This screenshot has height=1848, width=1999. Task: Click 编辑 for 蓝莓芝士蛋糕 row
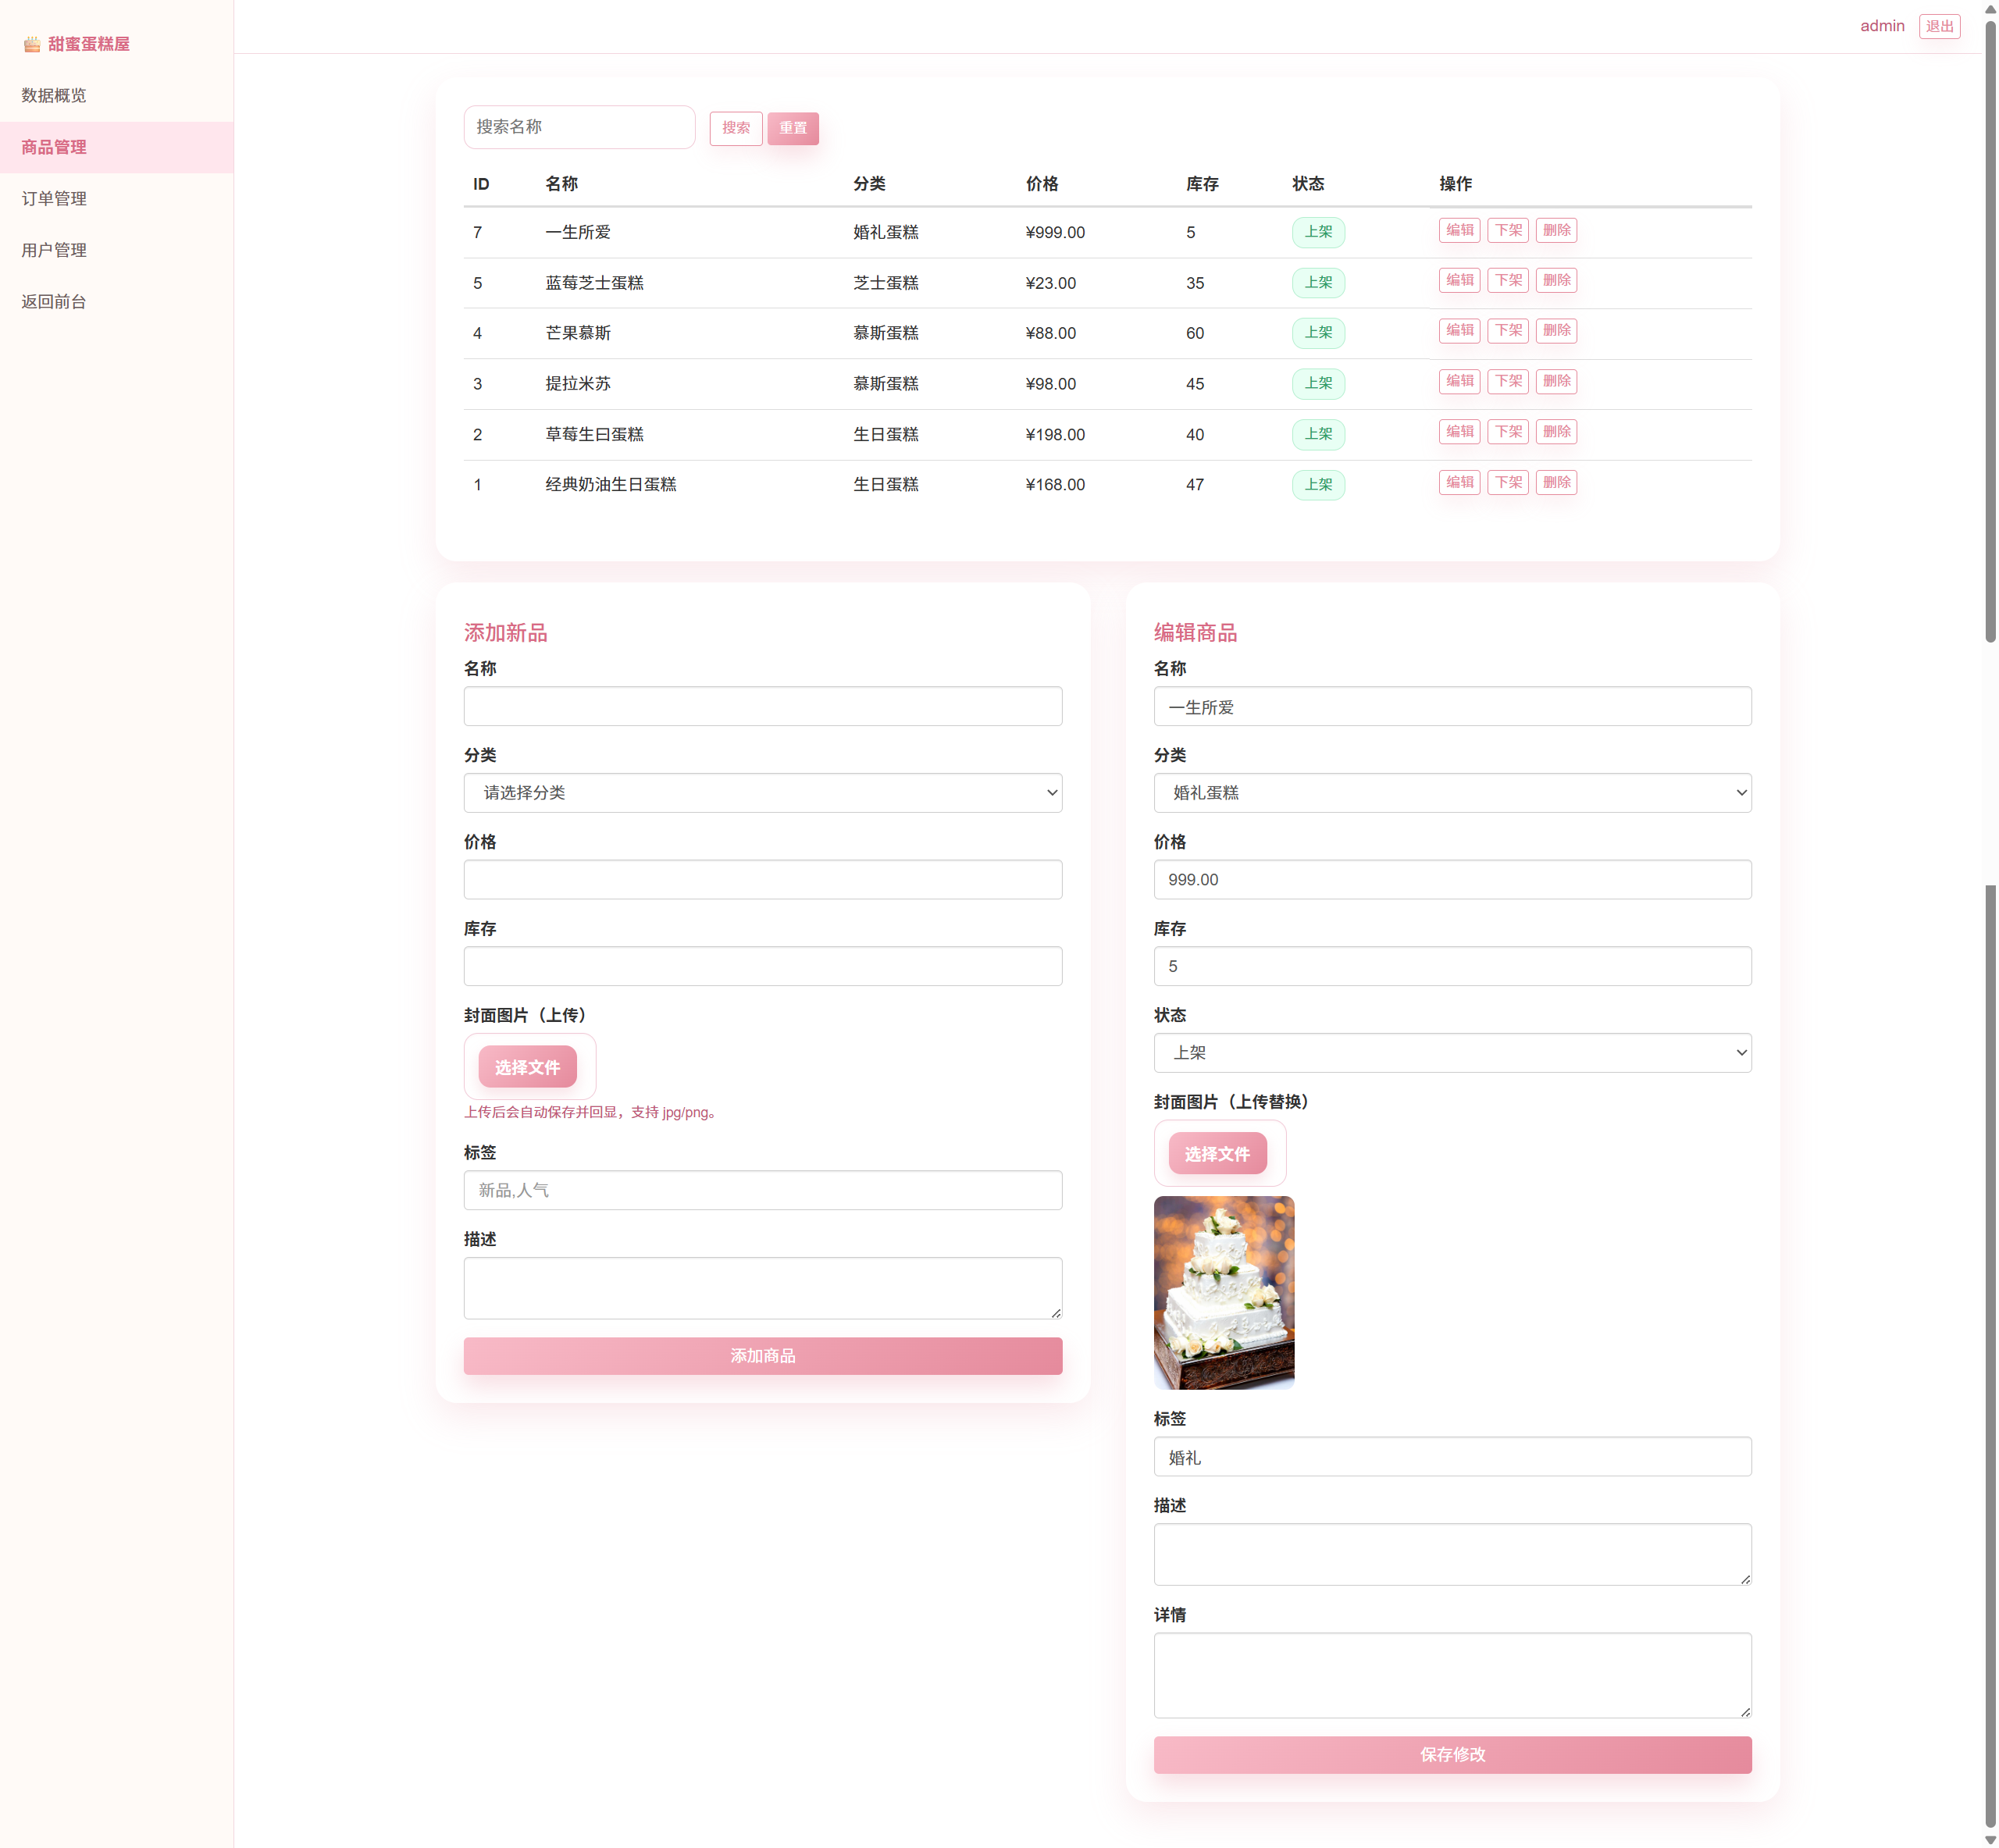click(1459, 280)
